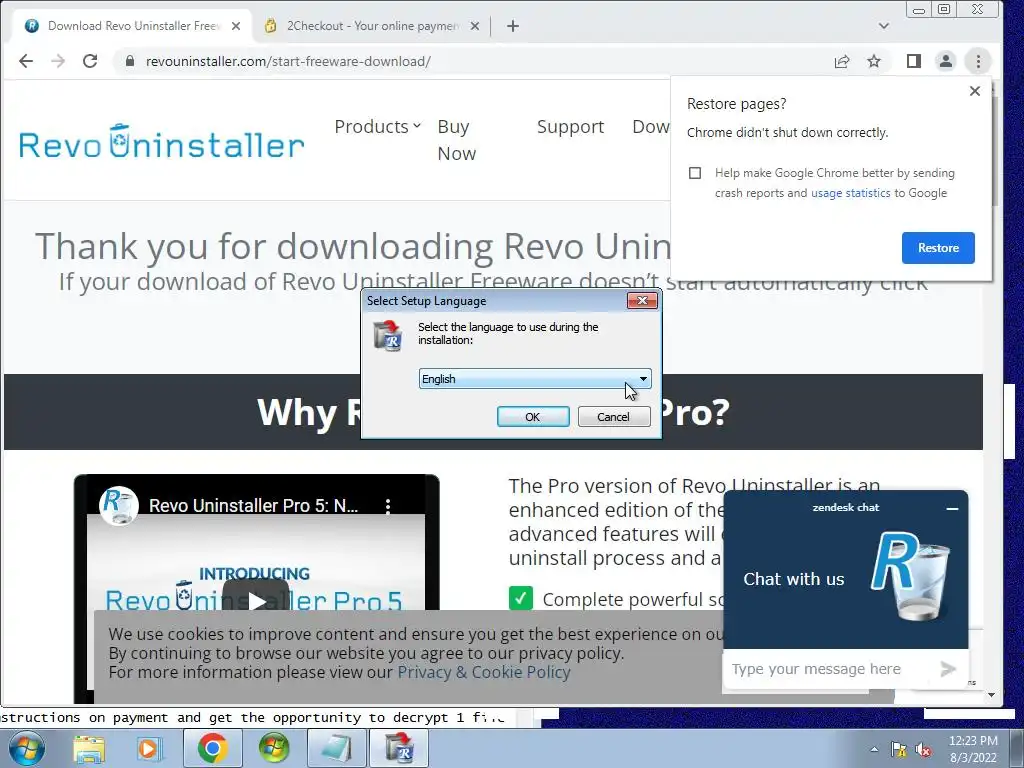Click the browser forward arrow
This screenshot has height=768, width=1024.
(x=58, y=61)
